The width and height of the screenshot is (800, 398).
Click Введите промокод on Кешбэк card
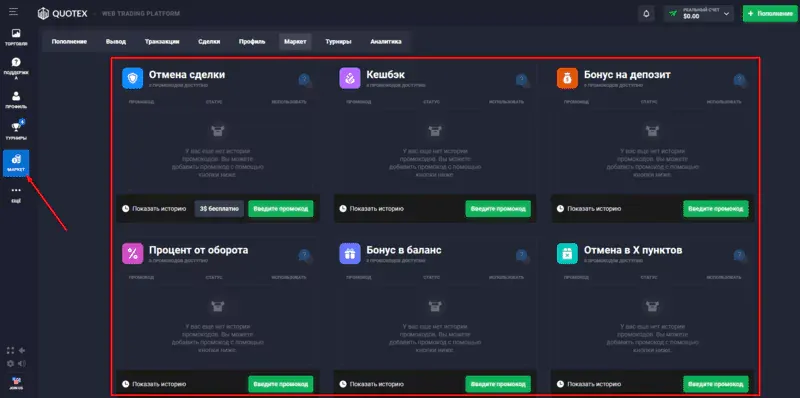click(x=498, y=209)
